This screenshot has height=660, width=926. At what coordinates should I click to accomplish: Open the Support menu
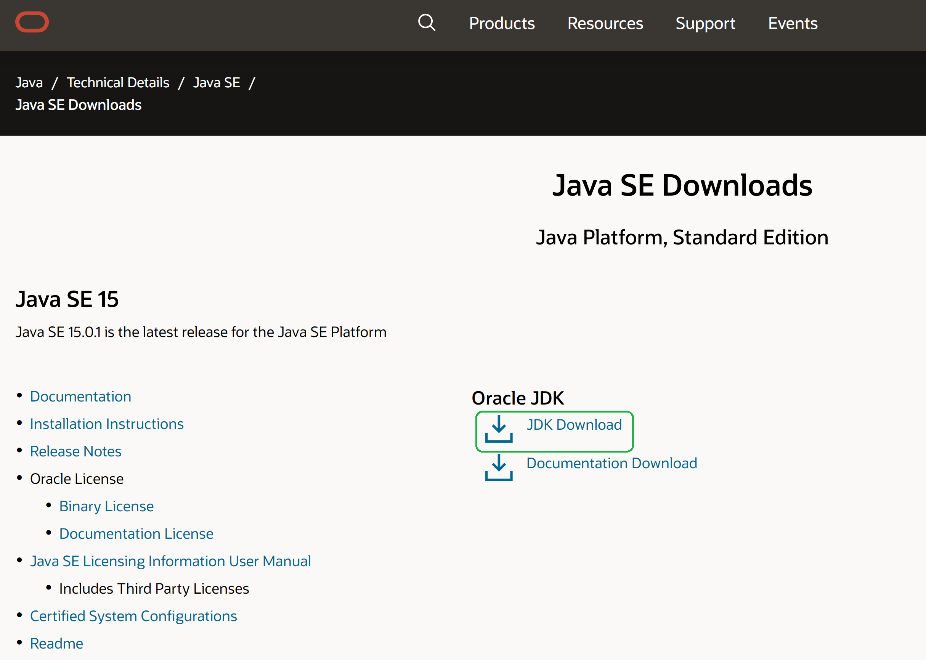pos(705,23)
